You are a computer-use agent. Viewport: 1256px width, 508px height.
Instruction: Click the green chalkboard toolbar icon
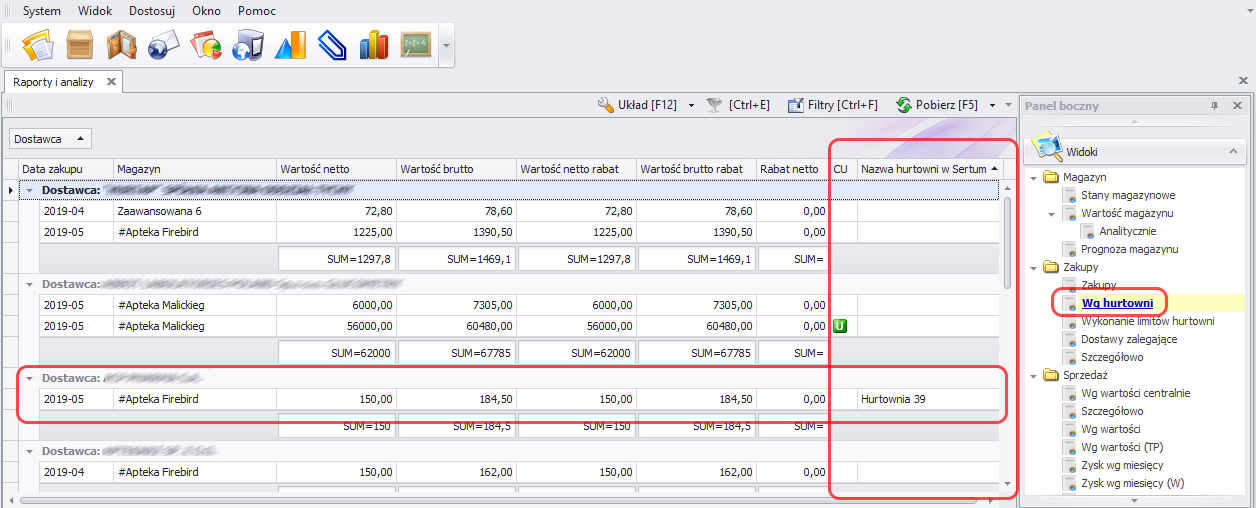click(x=415, y=45)
